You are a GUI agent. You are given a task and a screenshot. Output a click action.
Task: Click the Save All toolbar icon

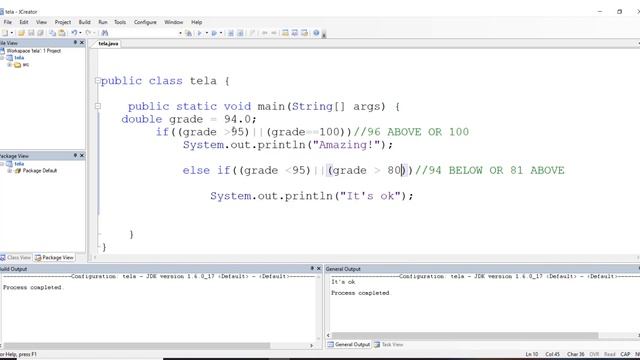point(40,33)
